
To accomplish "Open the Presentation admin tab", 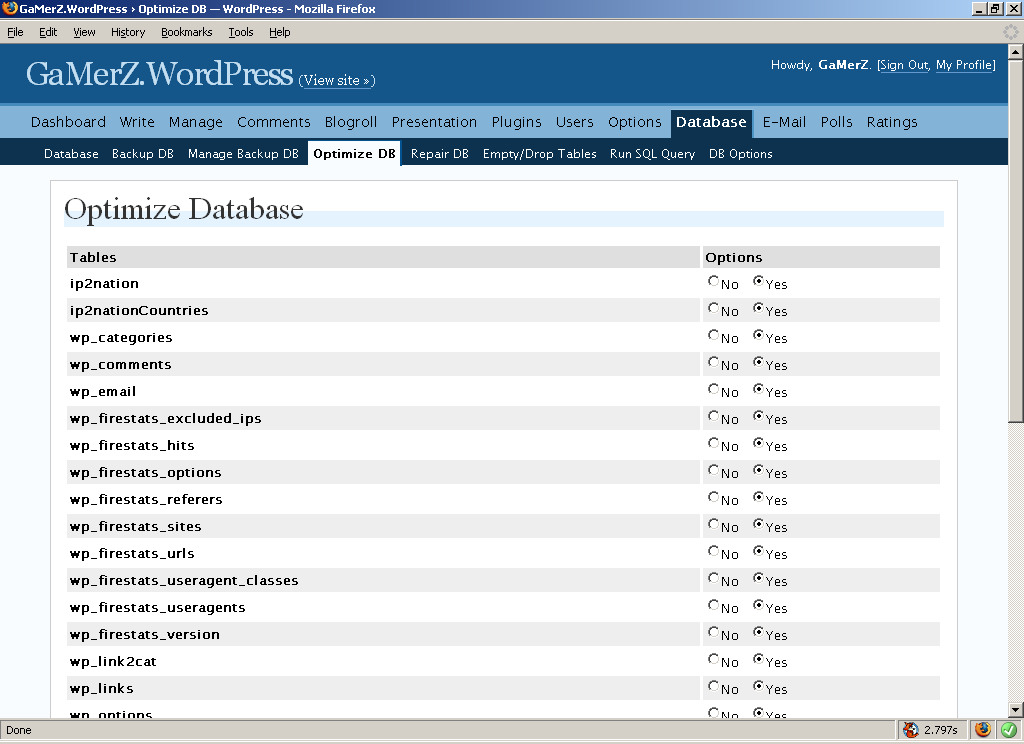I will coord(434,122).
